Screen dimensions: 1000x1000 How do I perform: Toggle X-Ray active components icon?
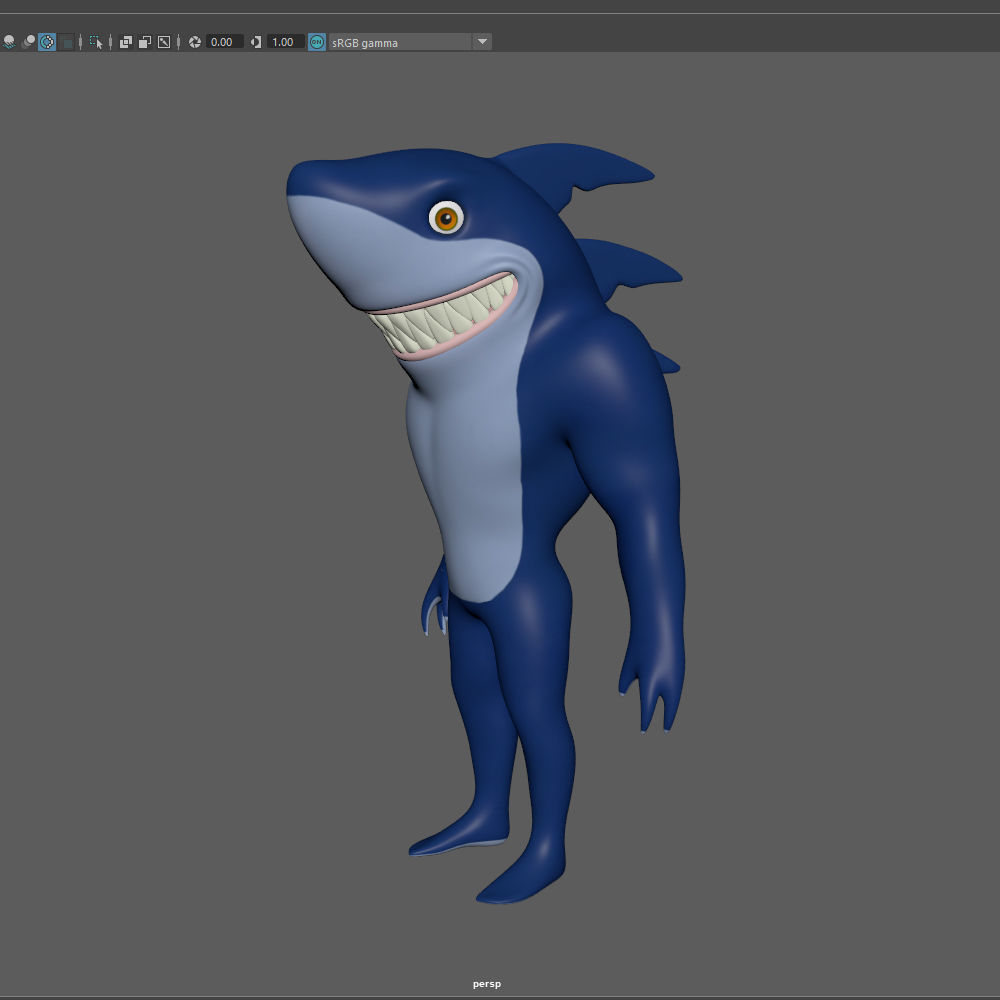click(x=145, y=42)
